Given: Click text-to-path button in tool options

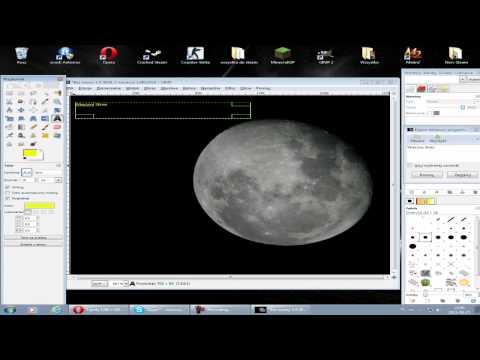Looking at the screenshot, I should 33,238.
